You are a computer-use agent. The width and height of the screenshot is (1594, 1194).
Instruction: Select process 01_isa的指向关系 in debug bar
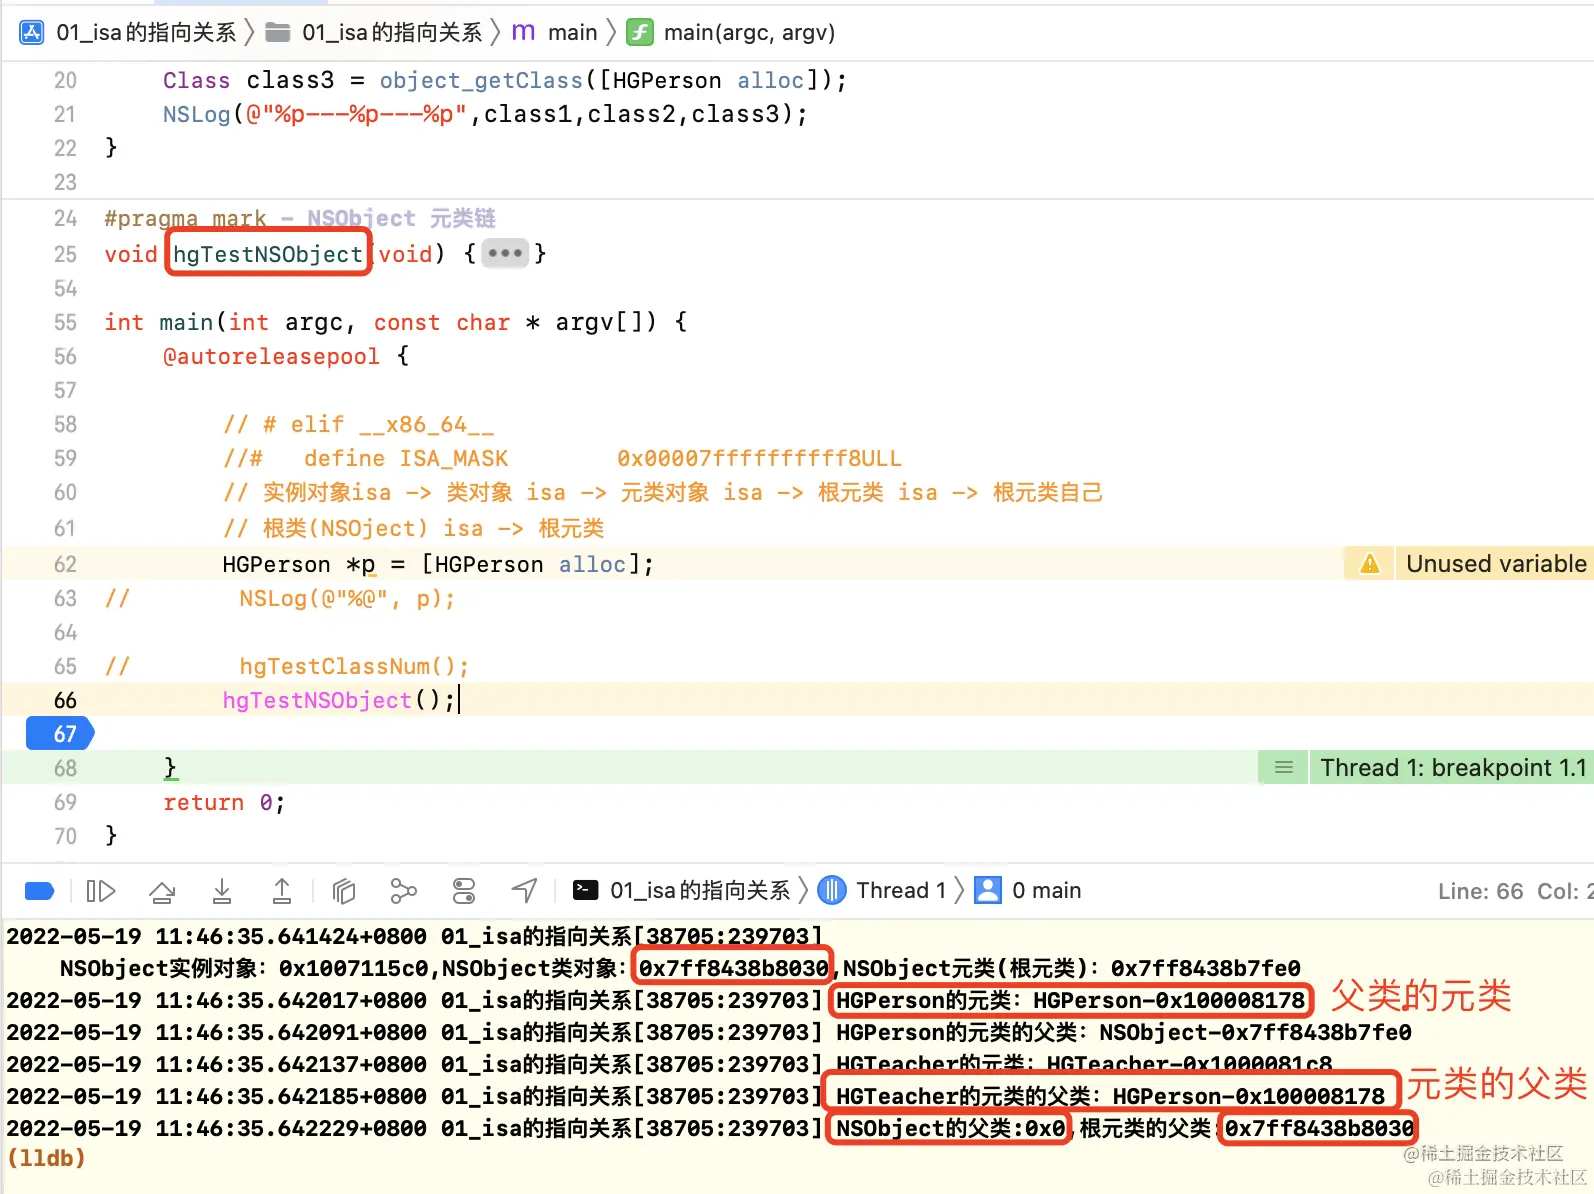click(x=699, y=890)
